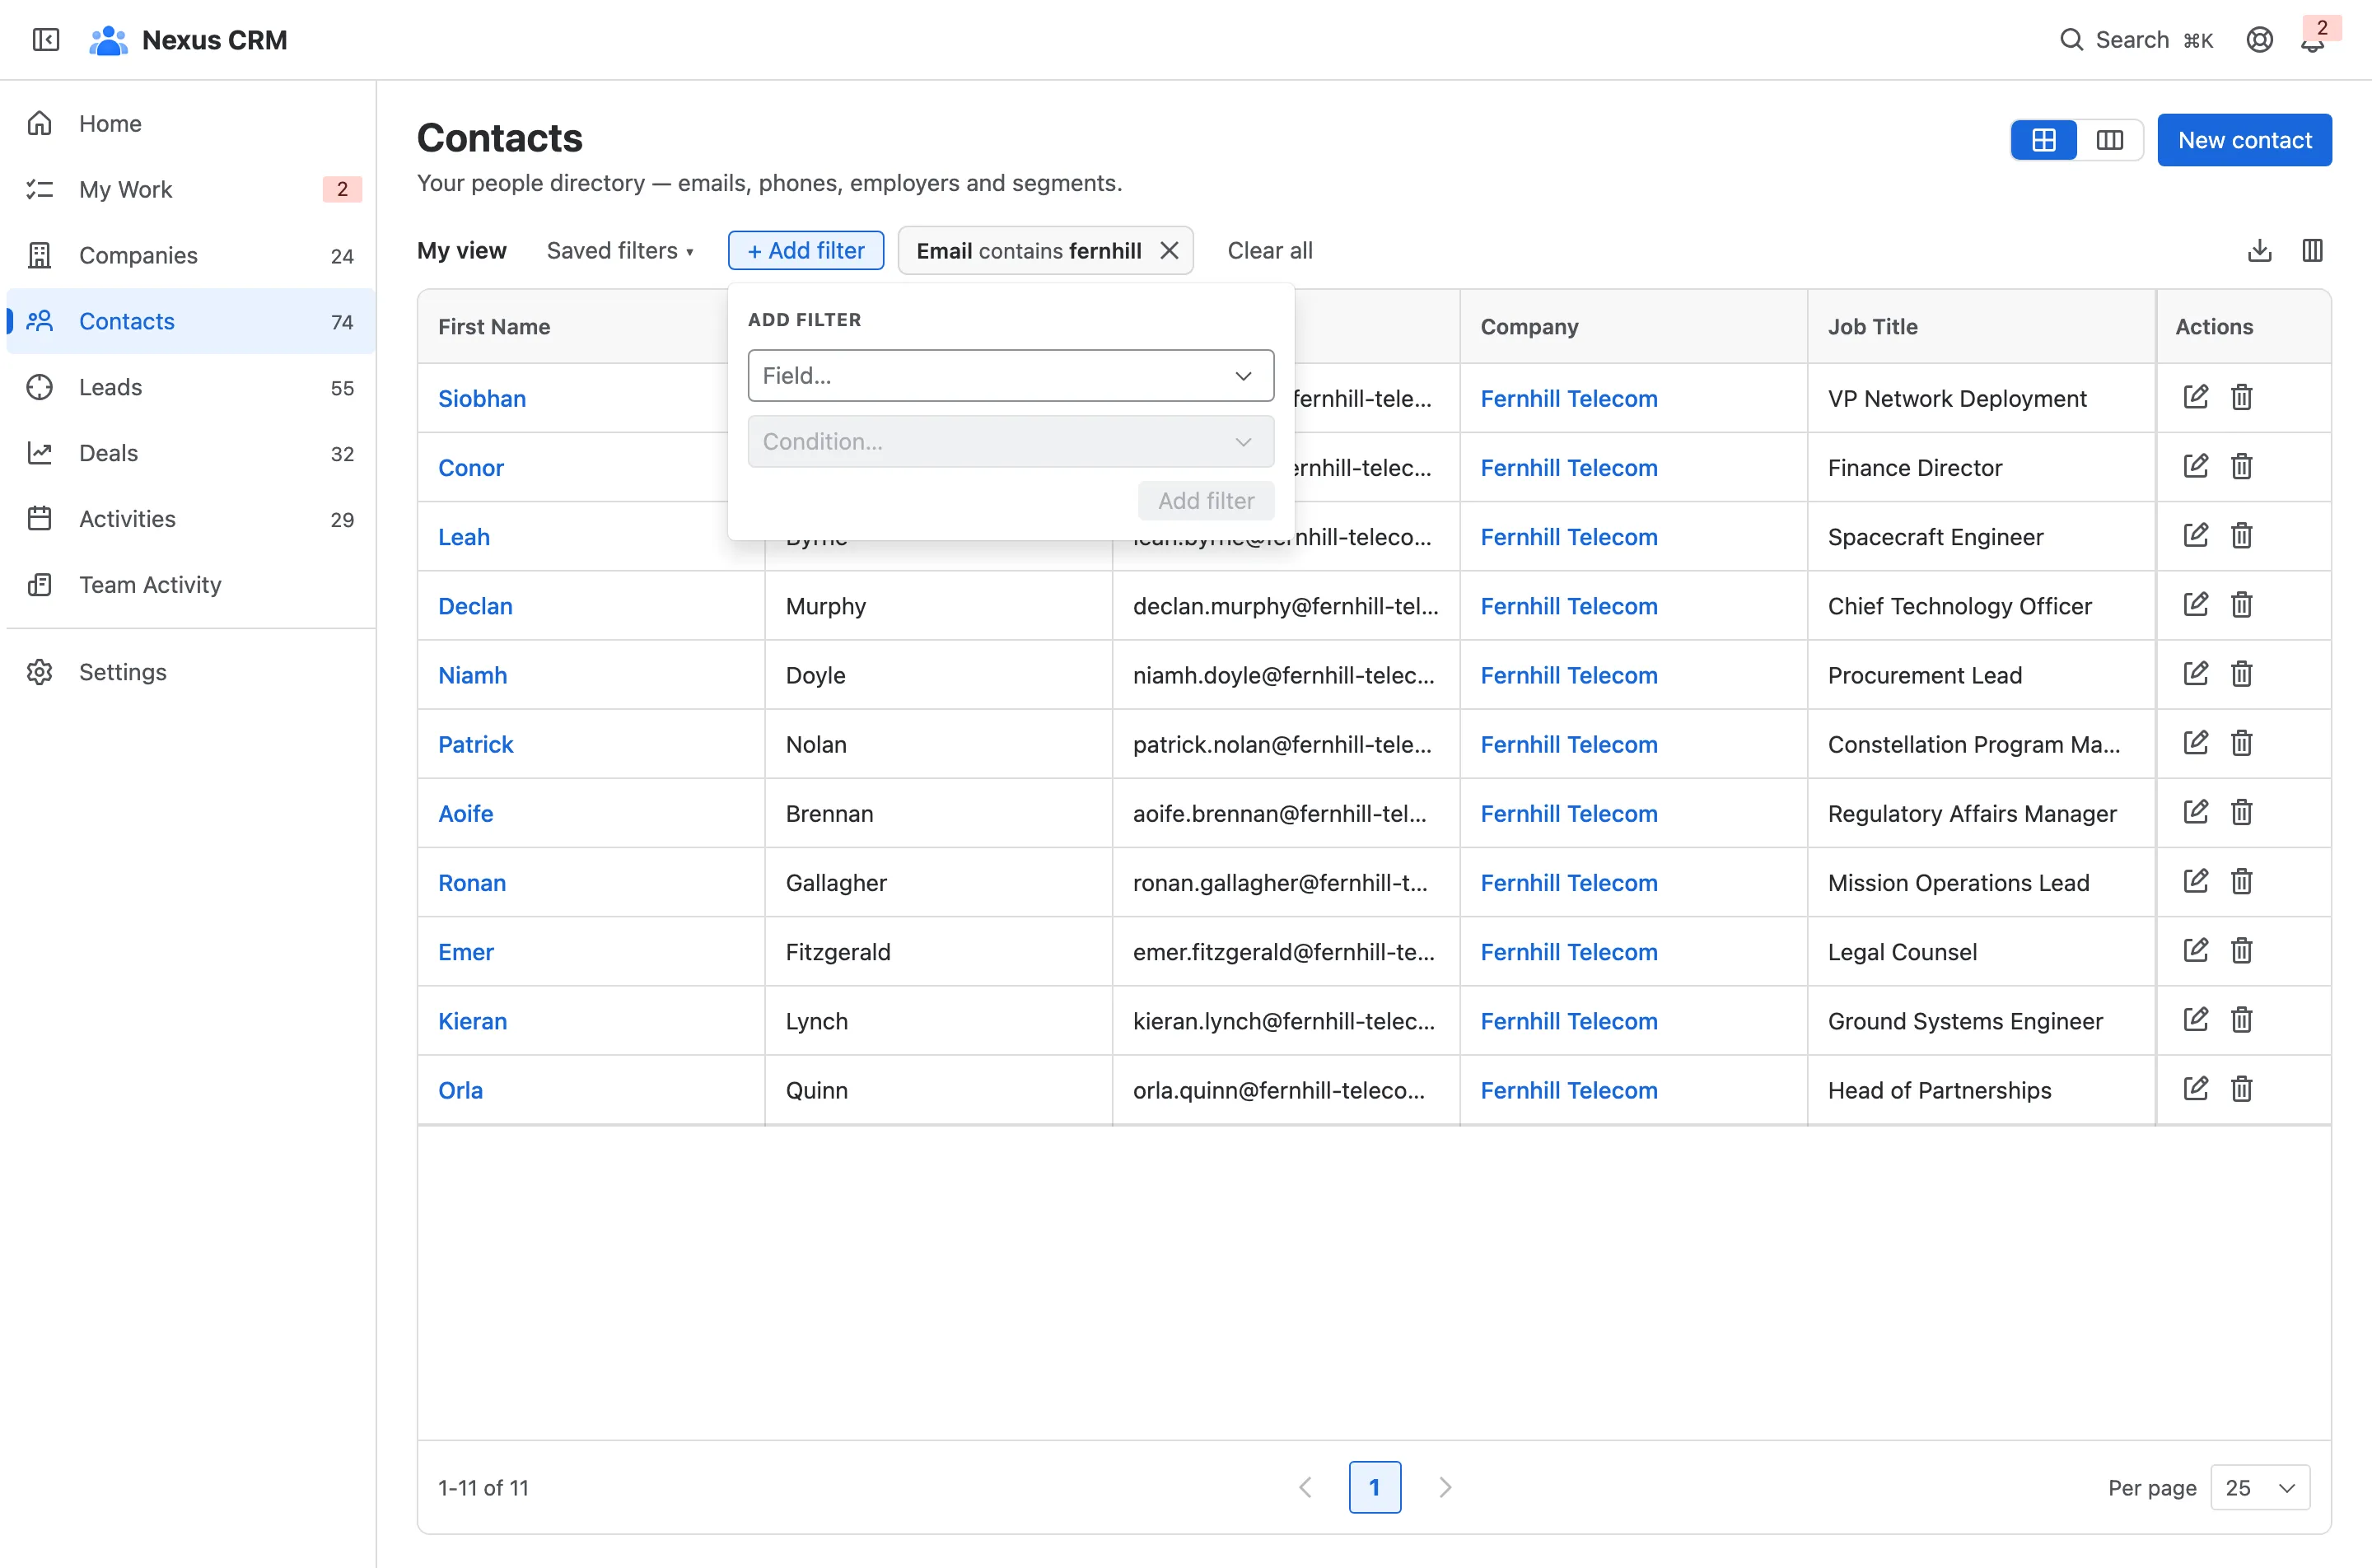Viewport: 2372px width, 1568px height.
Task: Switch to table grid view
Action: (x=2043, y=140)
